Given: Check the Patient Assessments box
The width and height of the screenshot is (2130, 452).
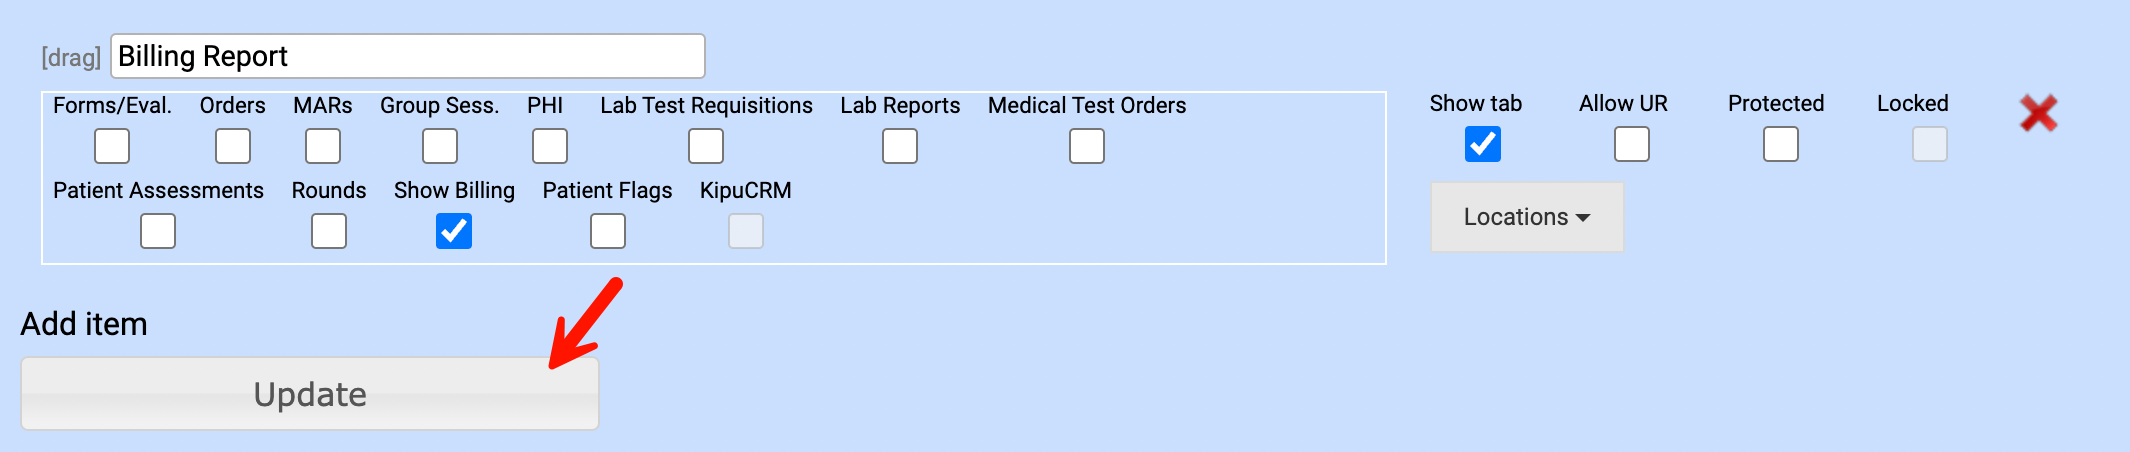Looking at the screenshot, I should tap(158, 231).
